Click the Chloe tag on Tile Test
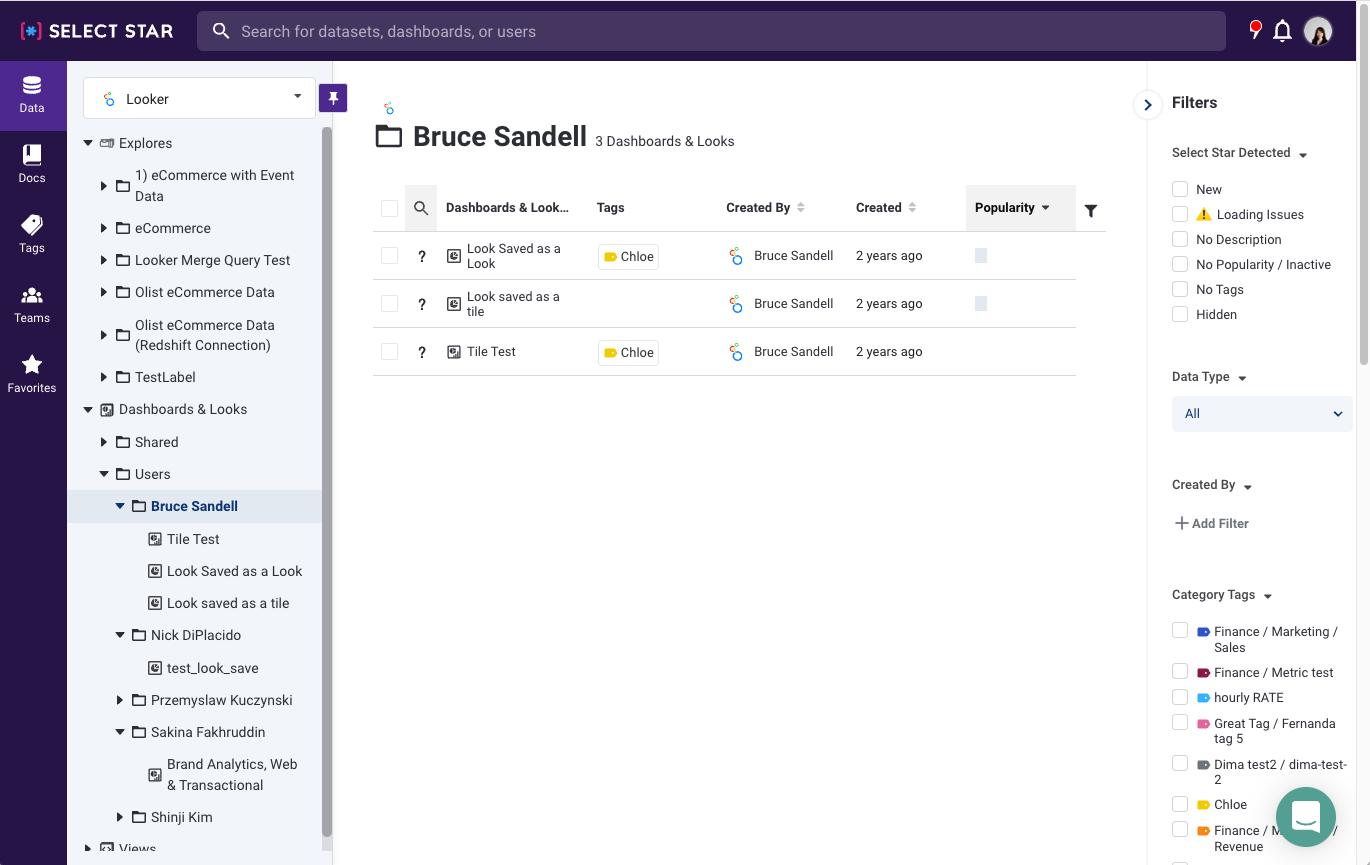Image resolution: width=1370 pixels, height=865 pixels. click(x=628, y=352)
